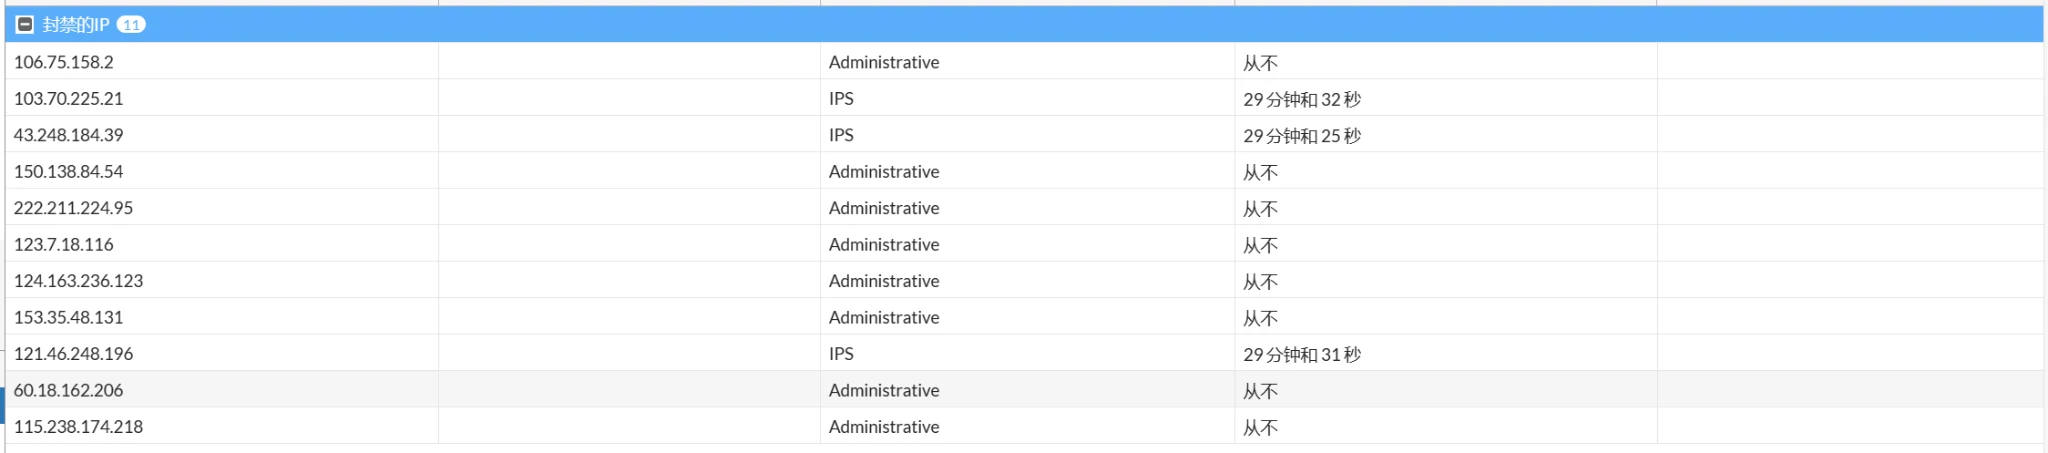2048x453 pixels.
Task: Select row for 124.163.236.123
Action: (79, 281)
